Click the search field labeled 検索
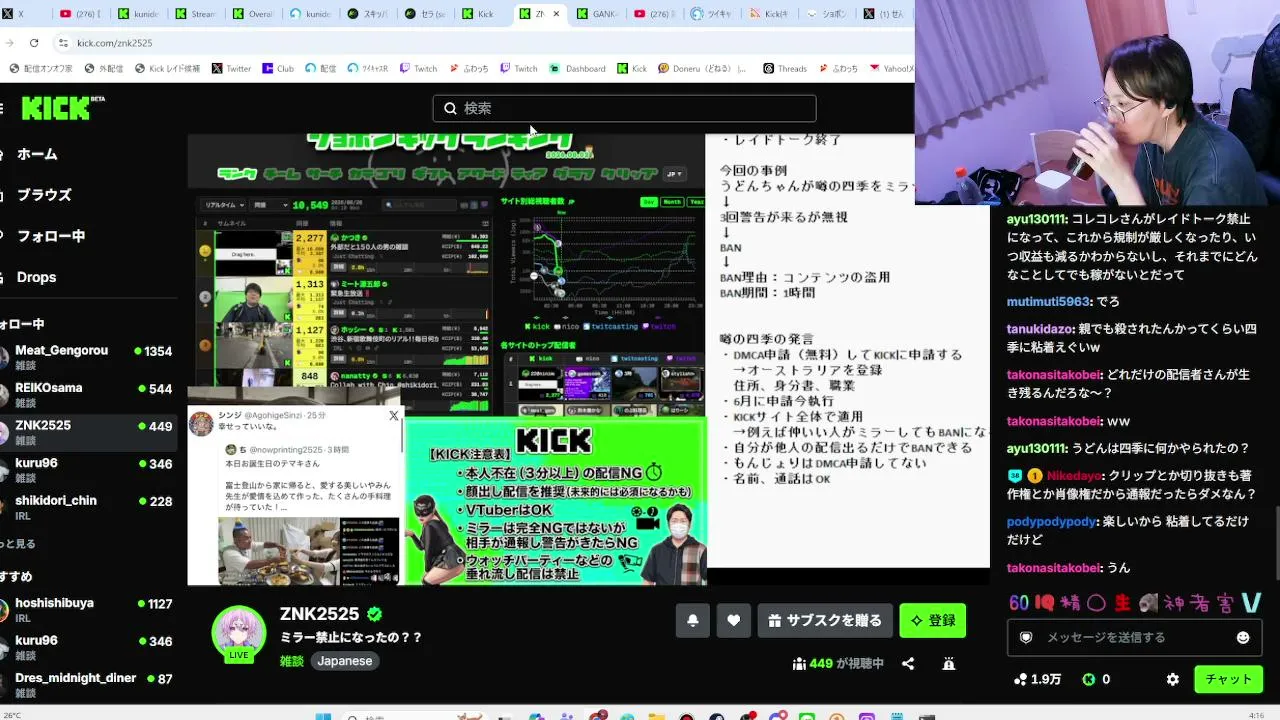The width and height of the screenshot is (1280, 720). pyautogui.click(x=624, y=108)
